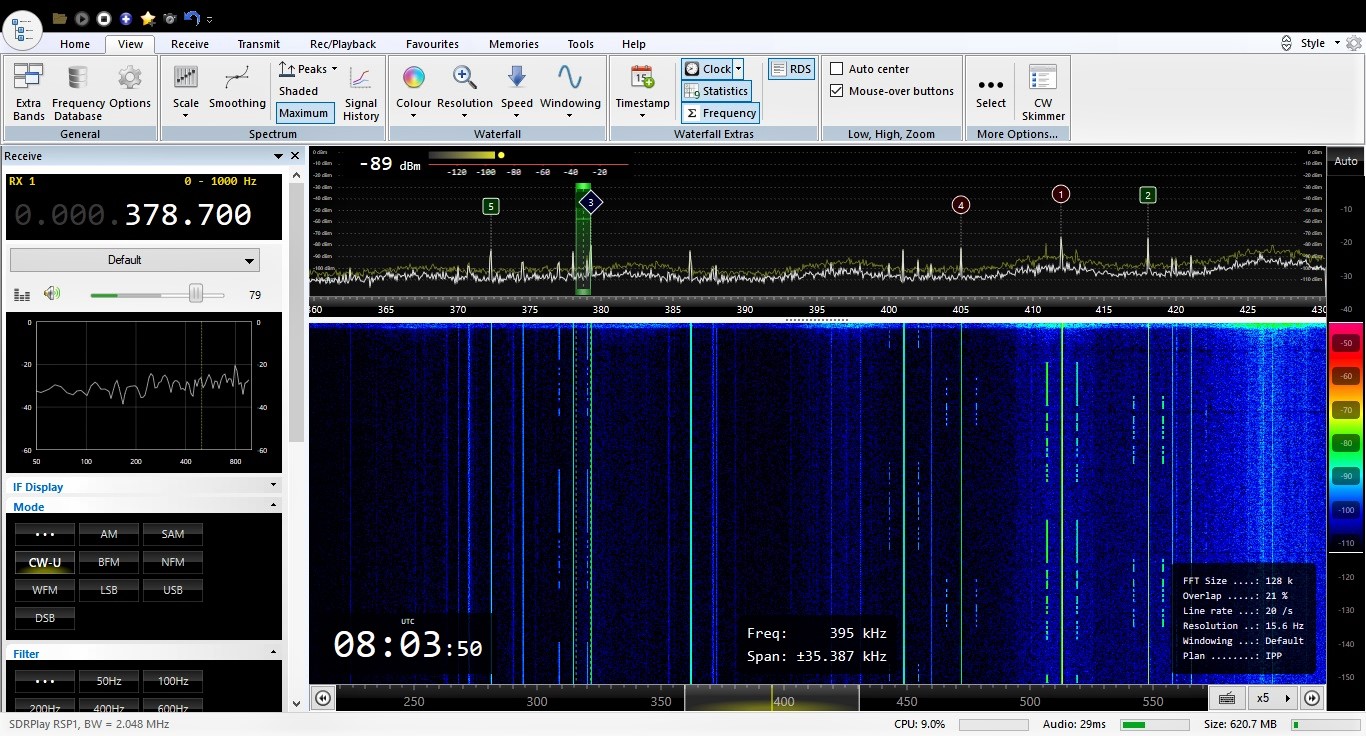The width and height of the screenshot is (1366, 736).
Task: Click the volume slider handle
Action: 196,293
